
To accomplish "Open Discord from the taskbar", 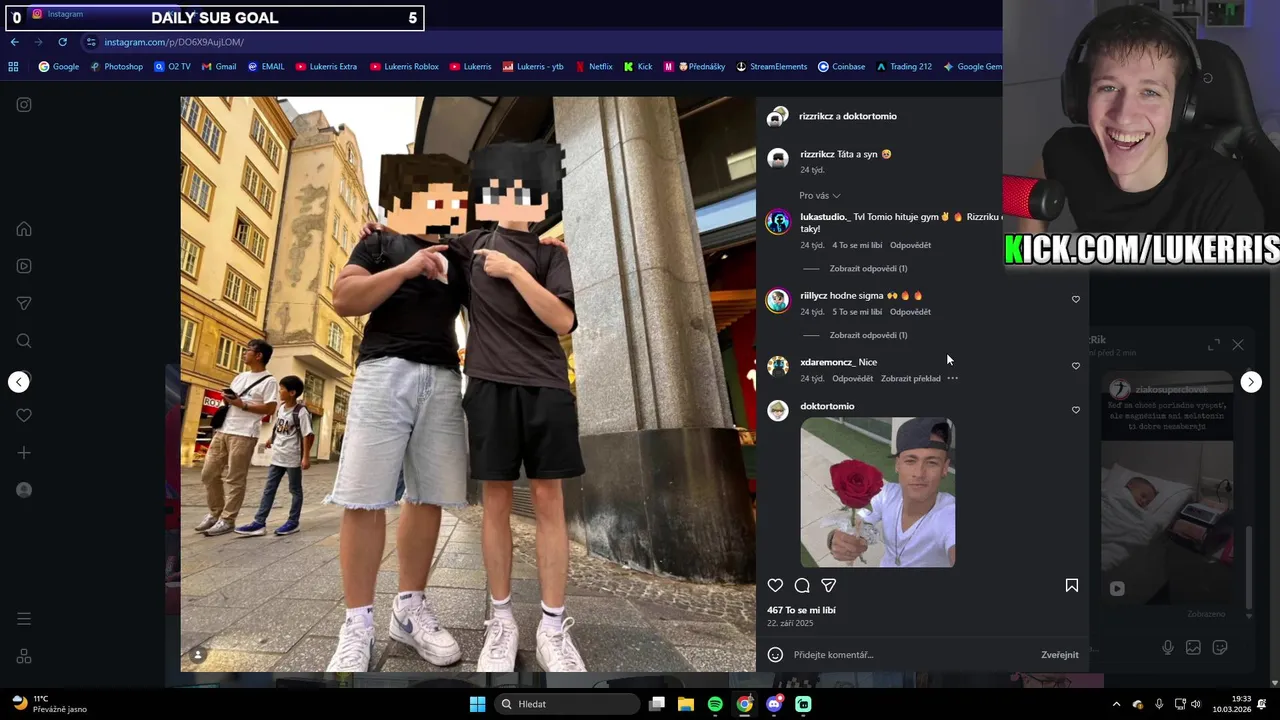I will point(774,704).
